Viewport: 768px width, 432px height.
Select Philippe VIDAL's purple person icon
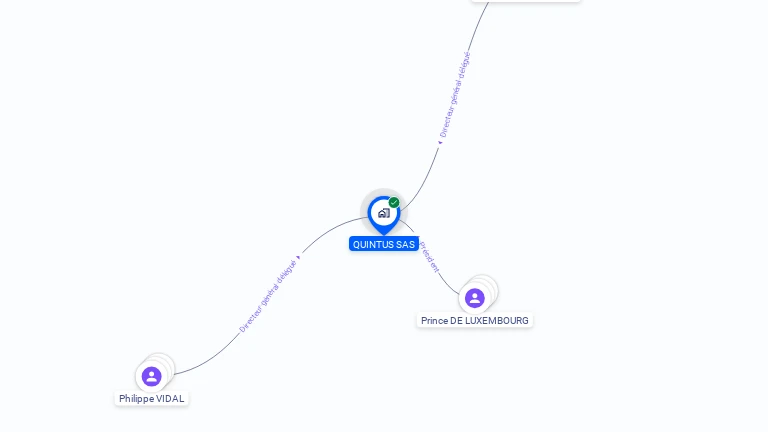click(151, 377)
